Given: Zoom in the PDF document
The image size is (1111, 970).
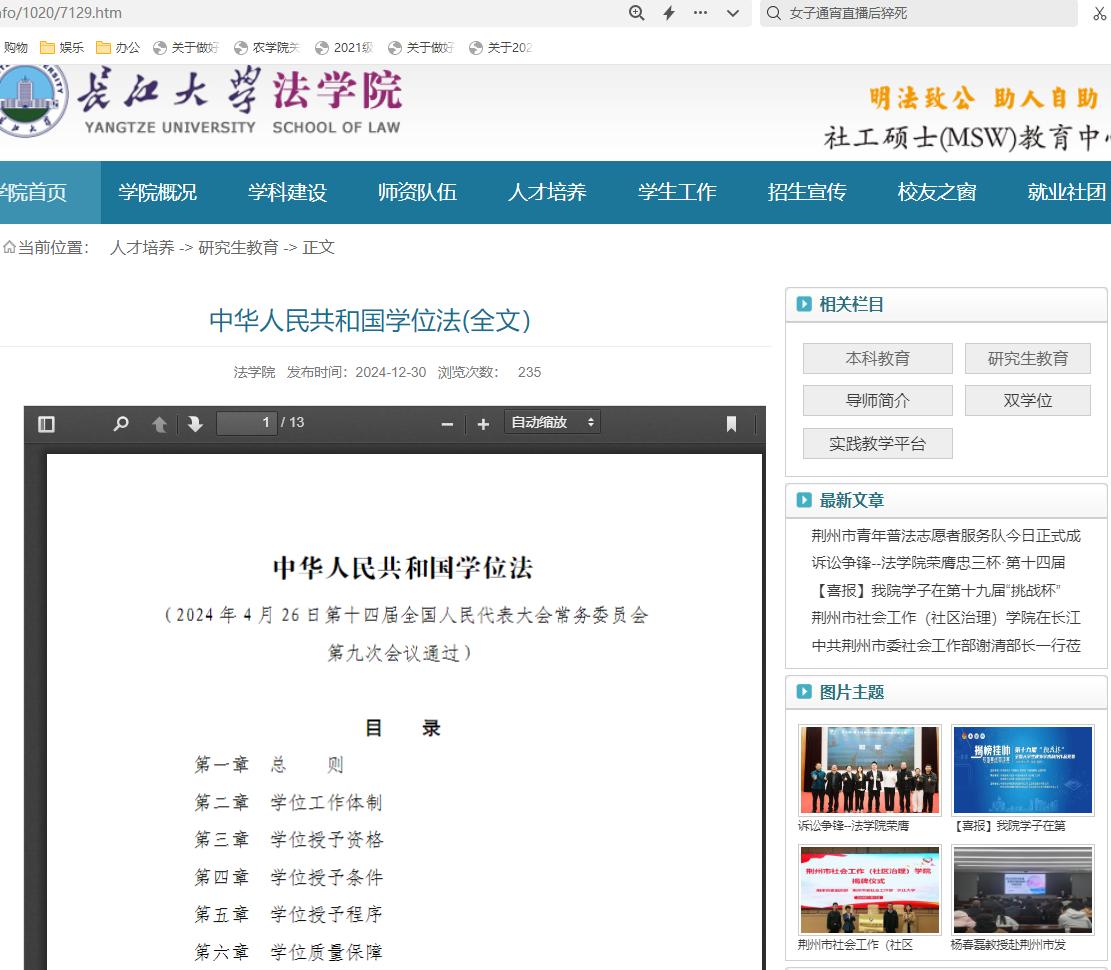Looking at the screenshot, I should pyautogui.click(x=483, y=424).
